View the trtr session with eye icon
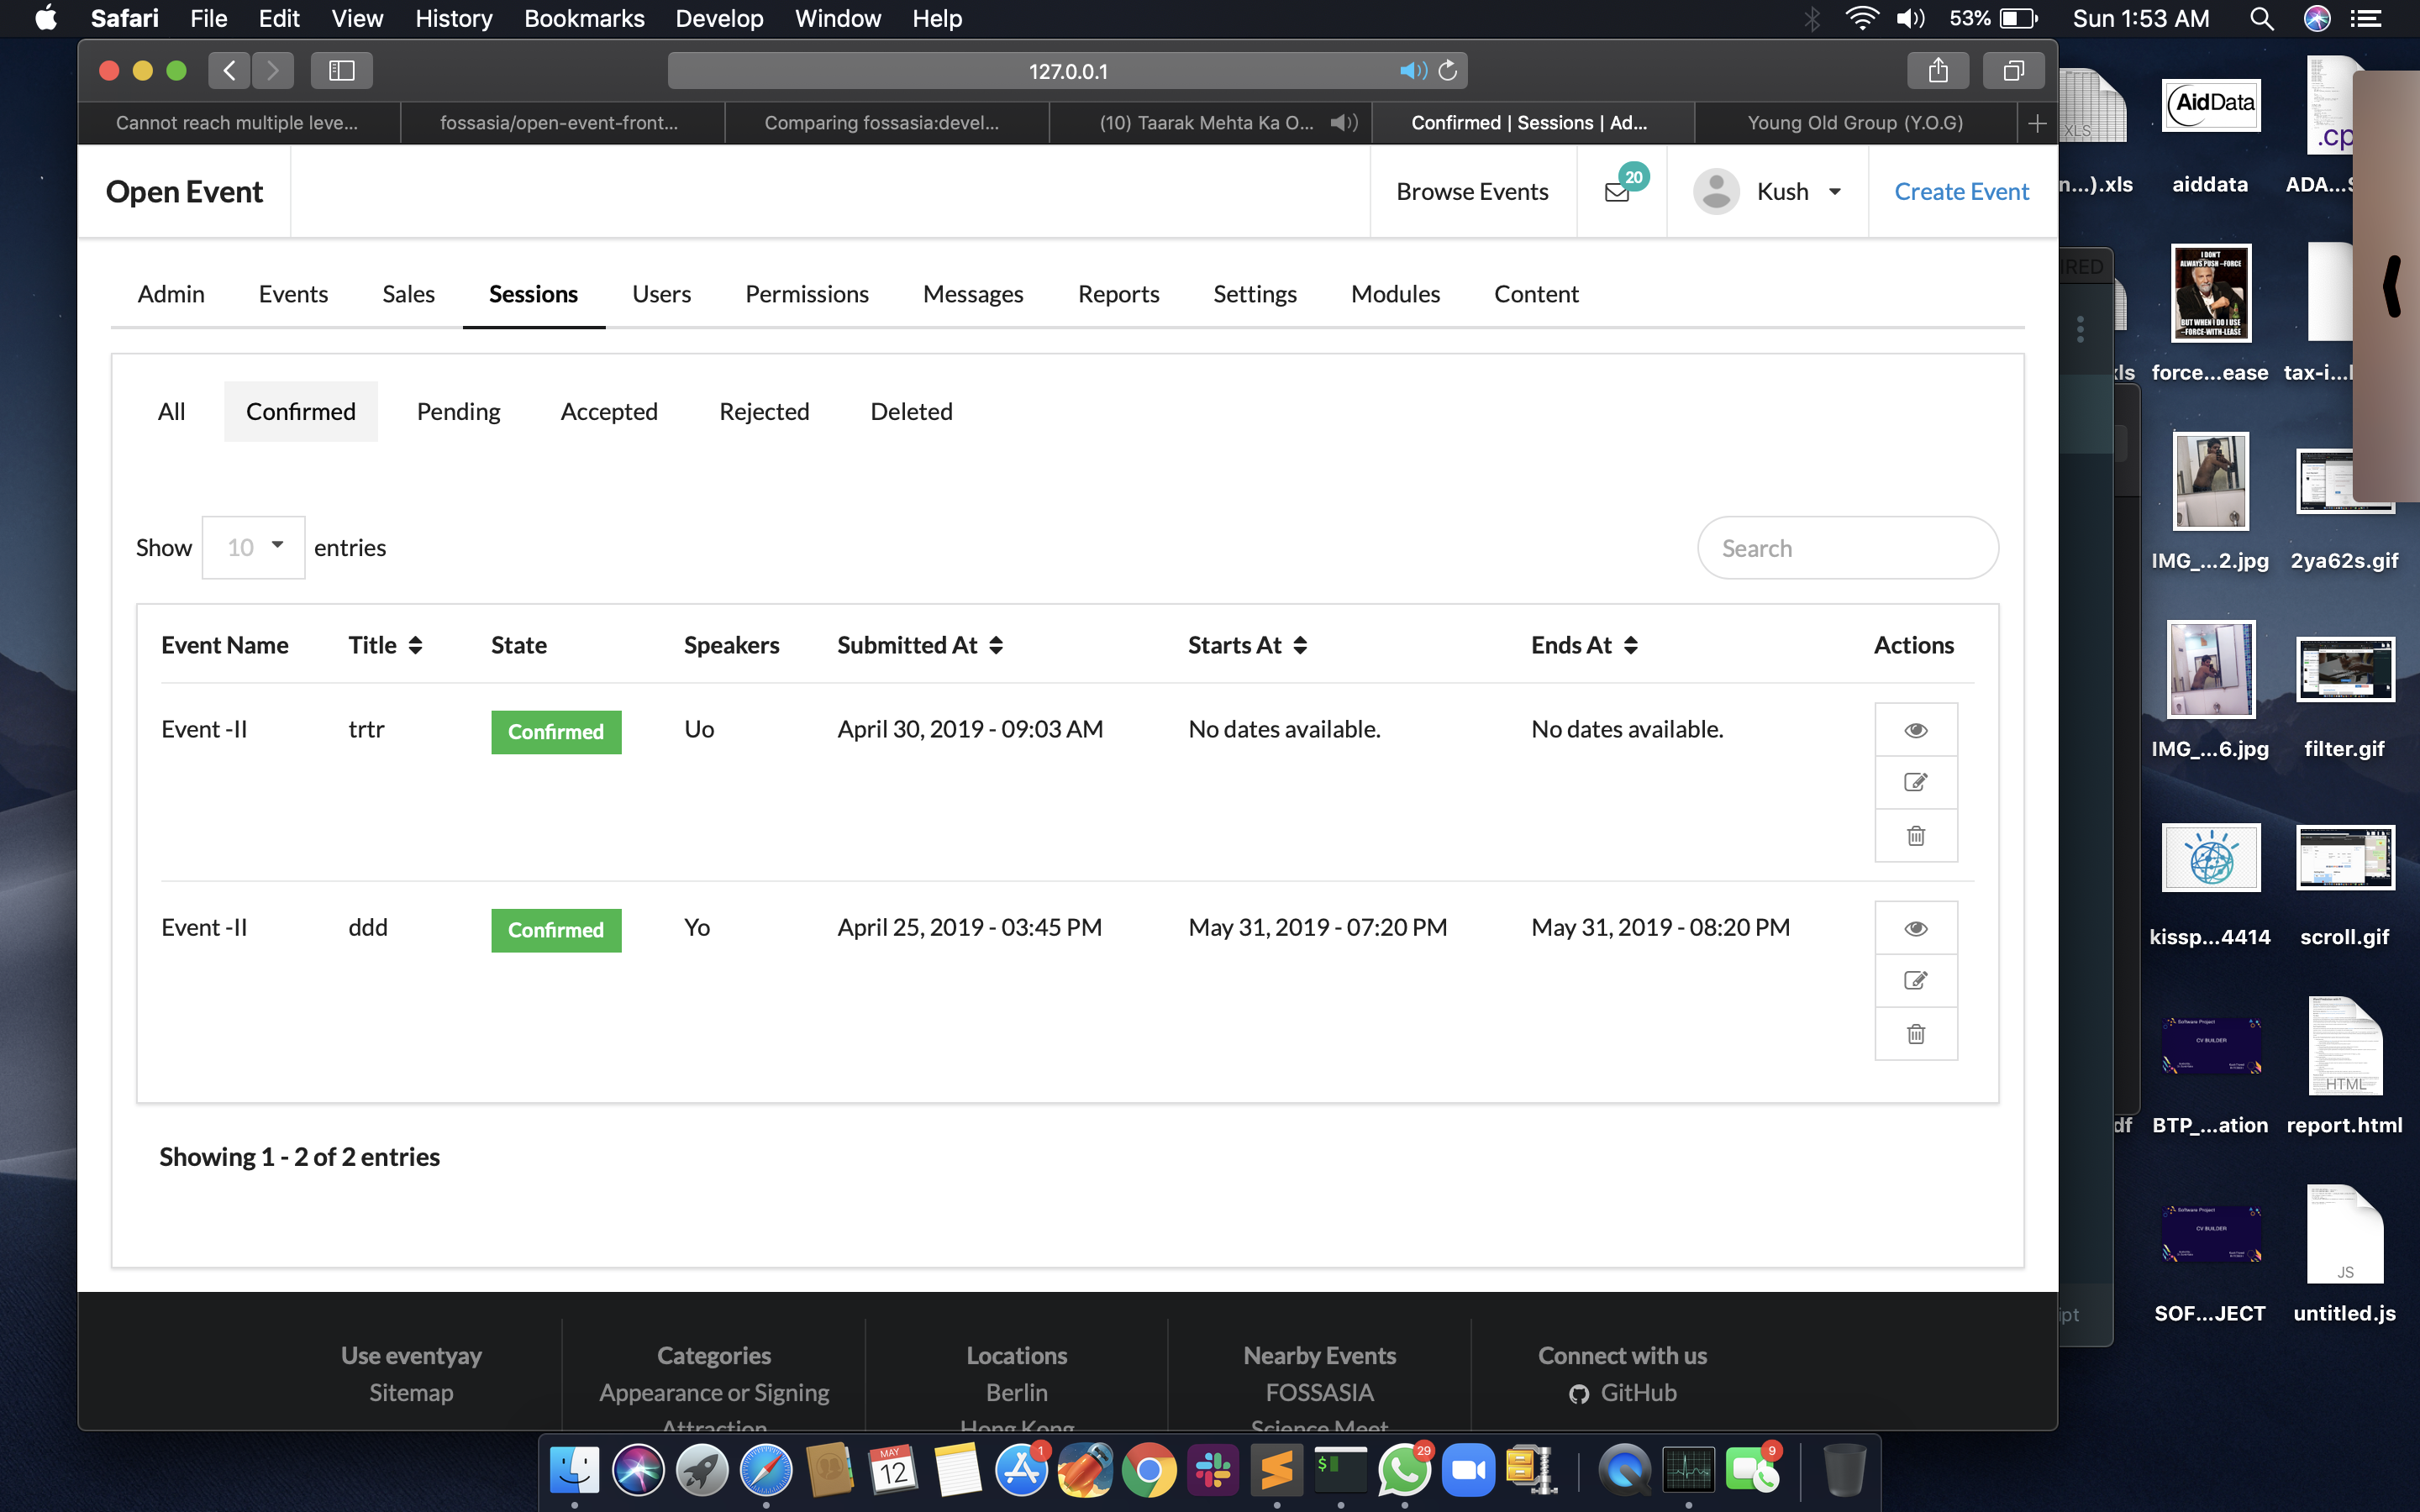 click(x=1915, y=730)
